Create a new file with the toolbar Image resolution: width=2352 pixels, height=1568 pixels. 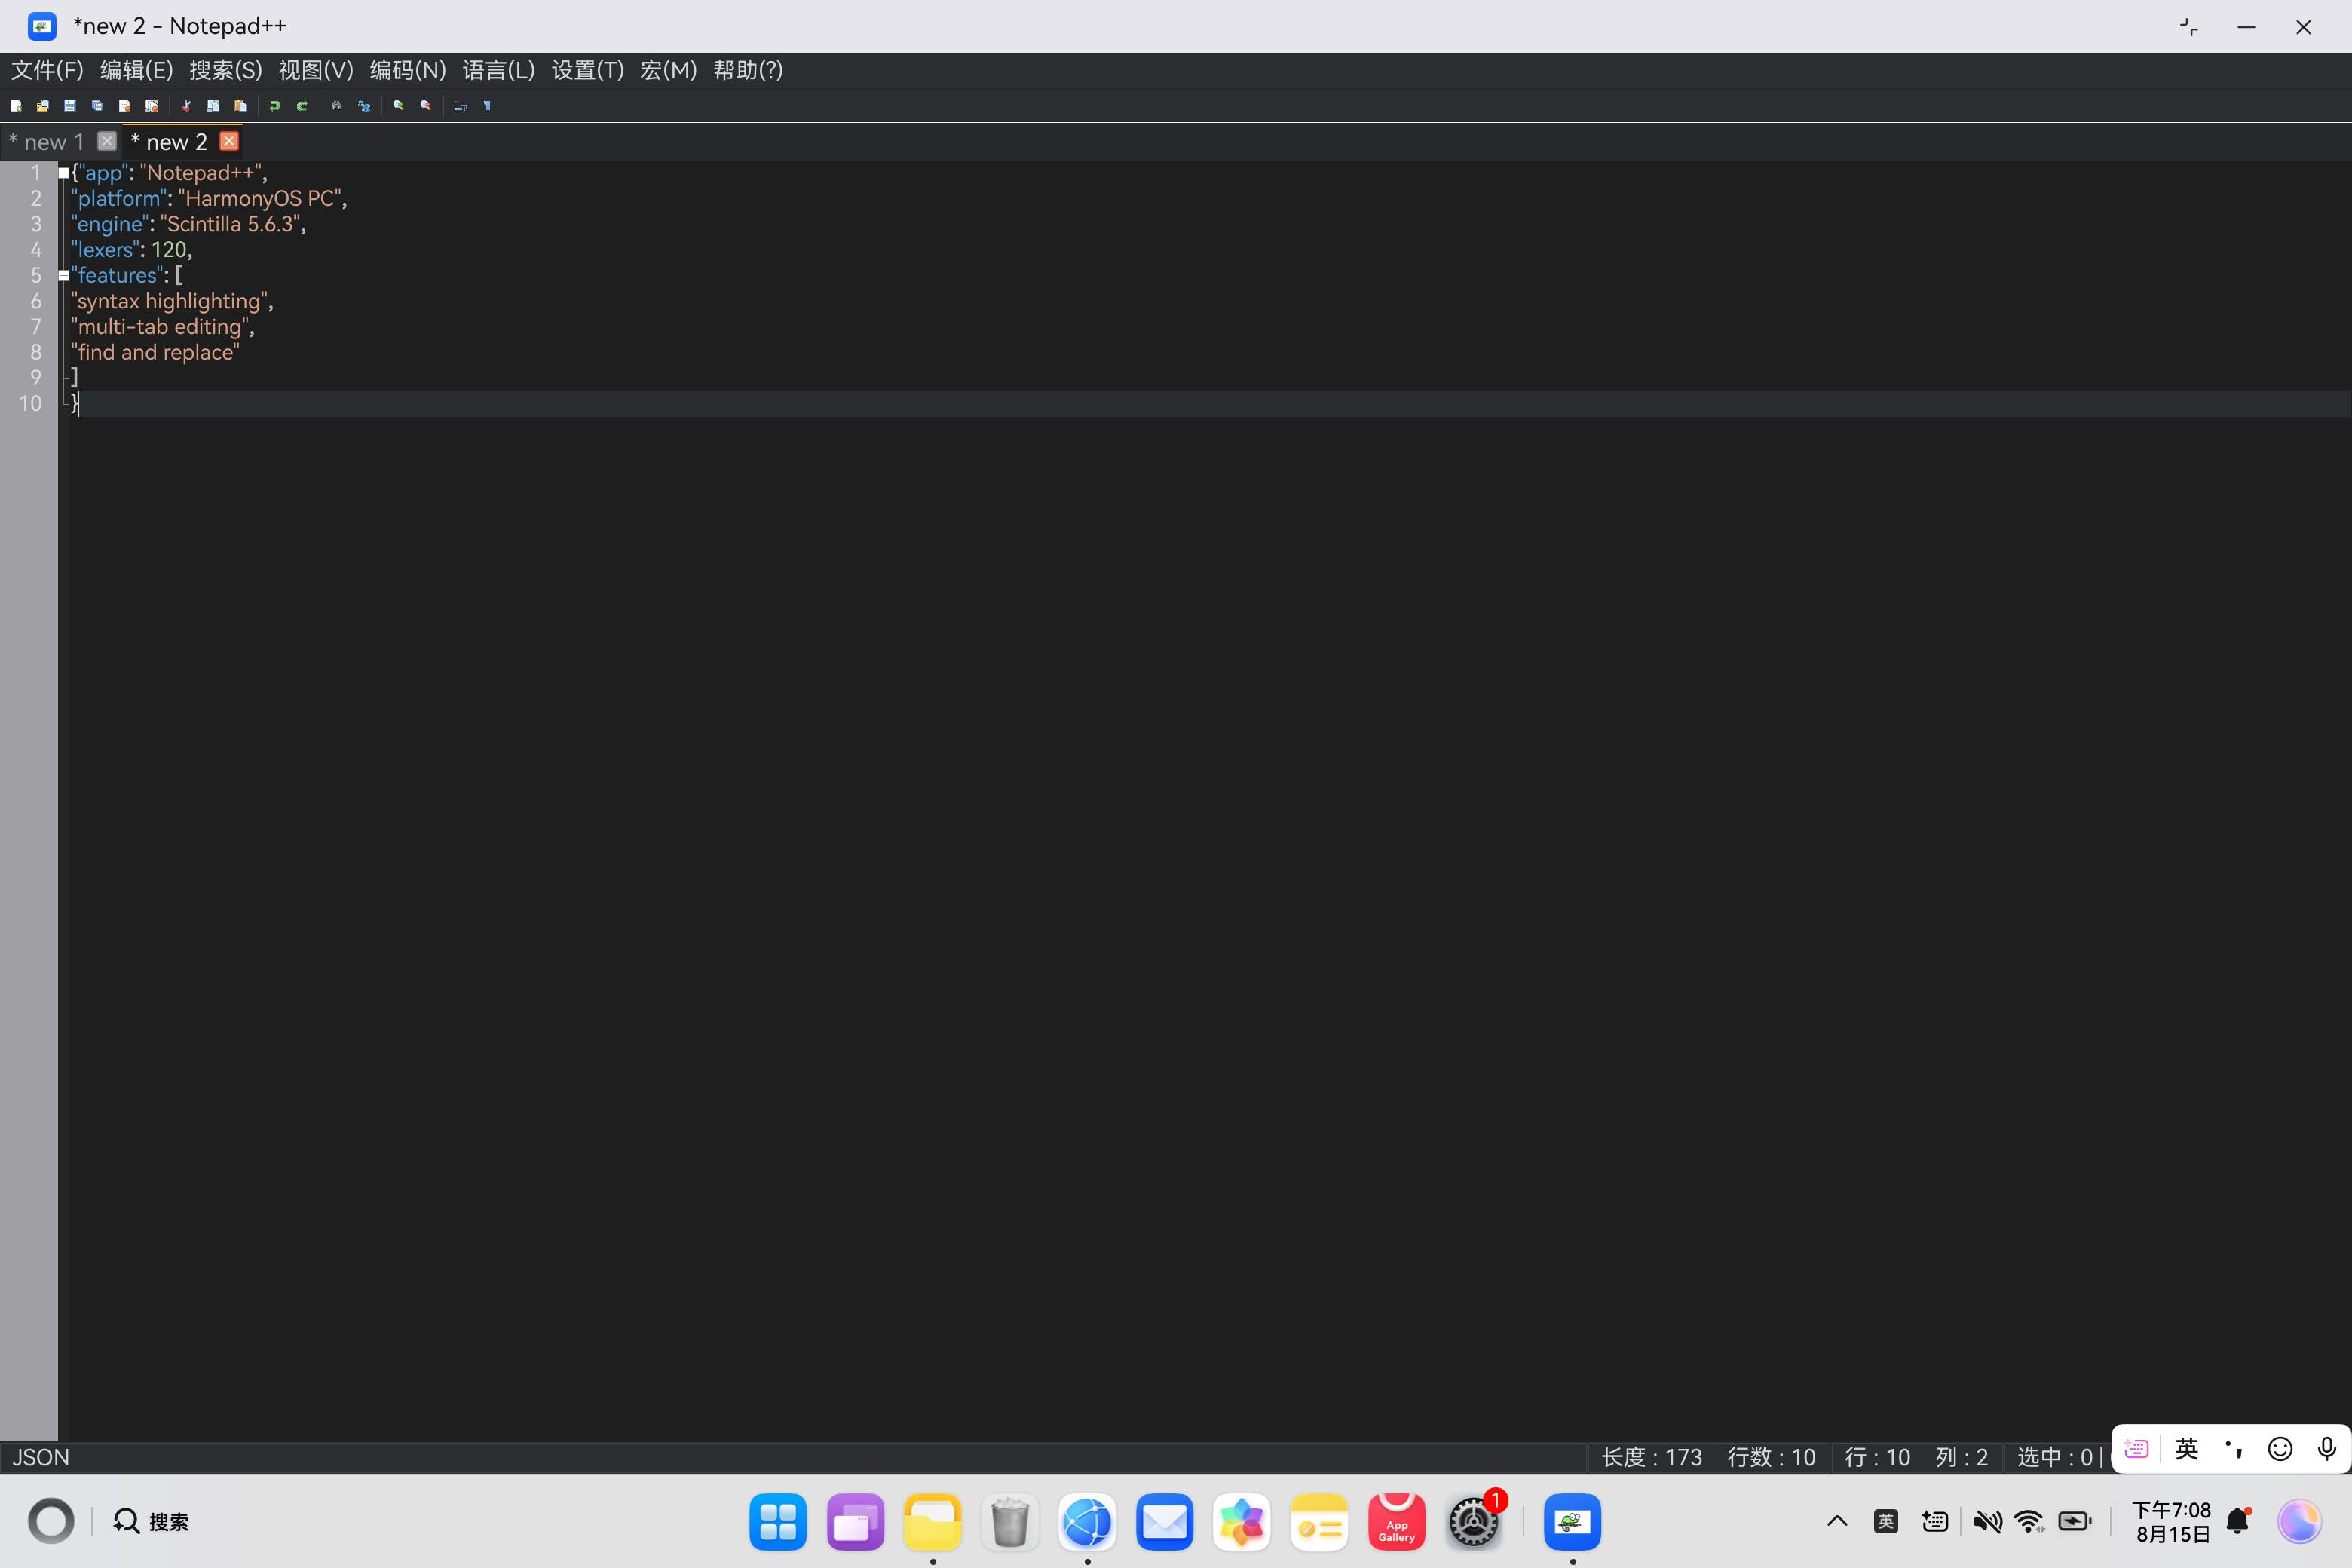click(x=16, y=105)
